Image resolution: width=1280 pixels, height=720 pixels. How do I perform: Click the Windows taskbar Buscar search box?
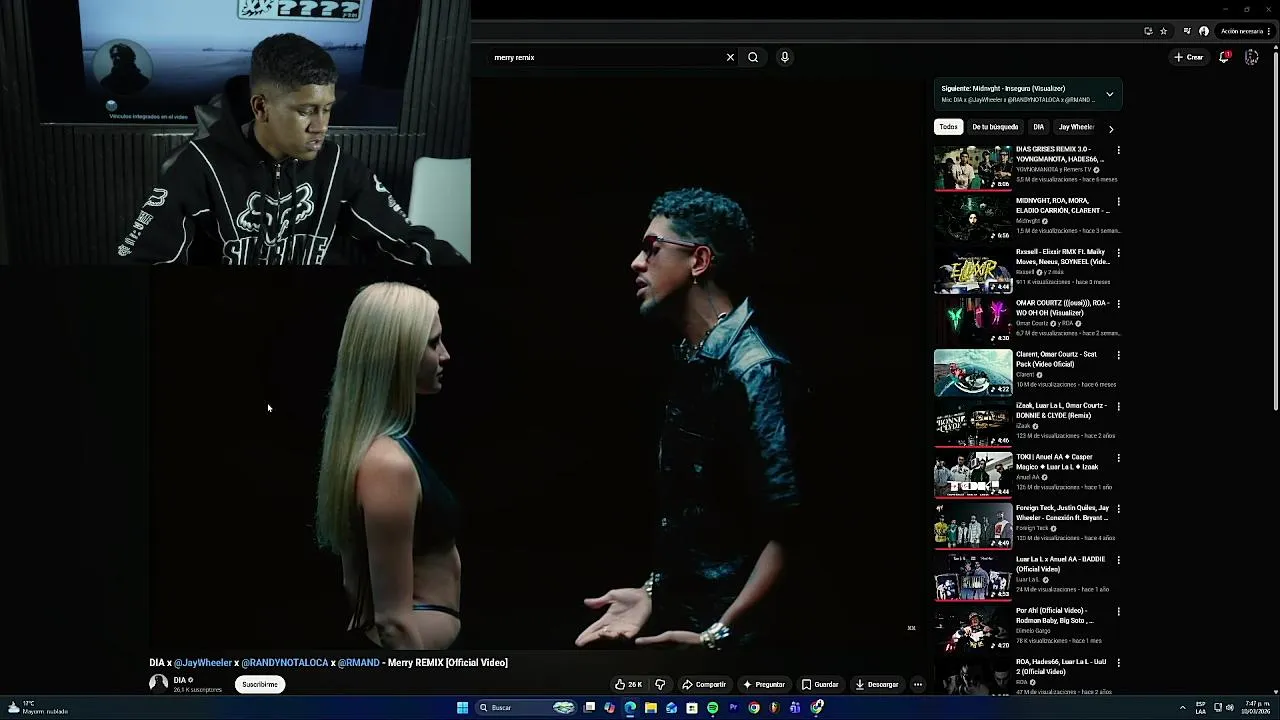(x=525, y=708)
